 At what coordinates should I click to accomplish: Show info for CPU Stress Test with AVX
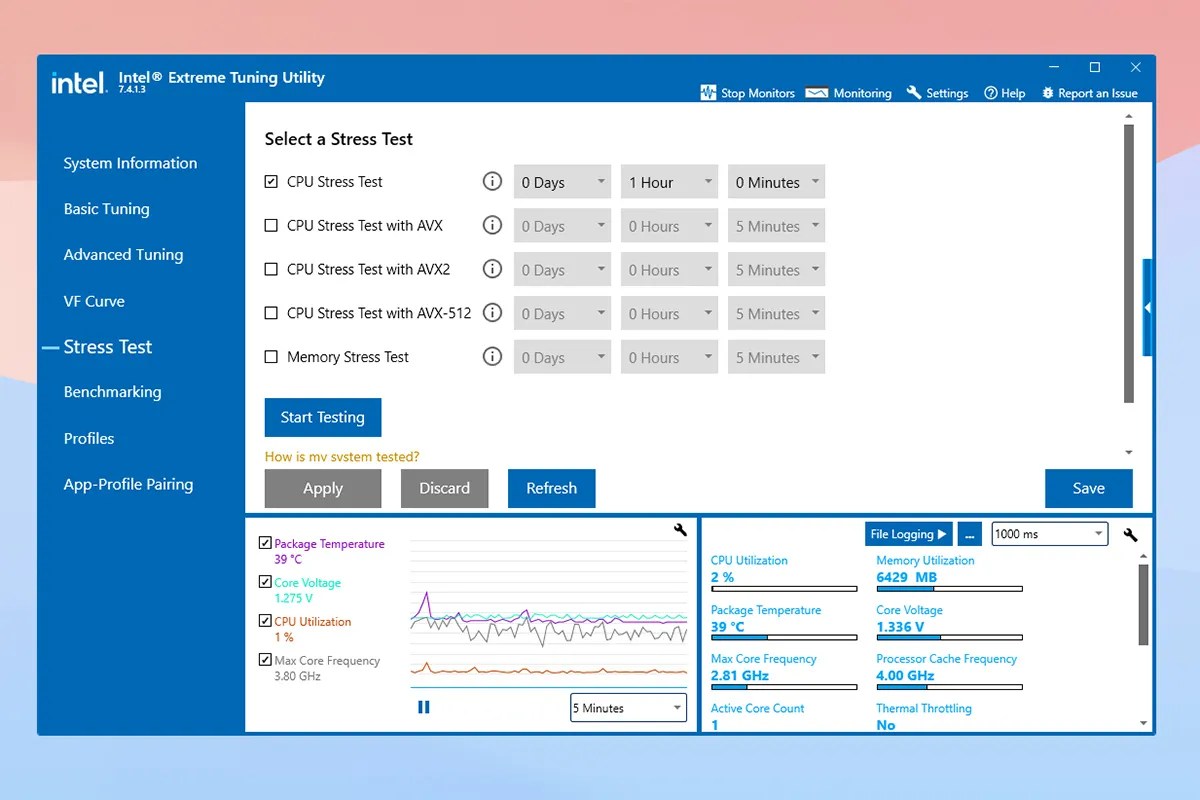click(x=492, y=225)
